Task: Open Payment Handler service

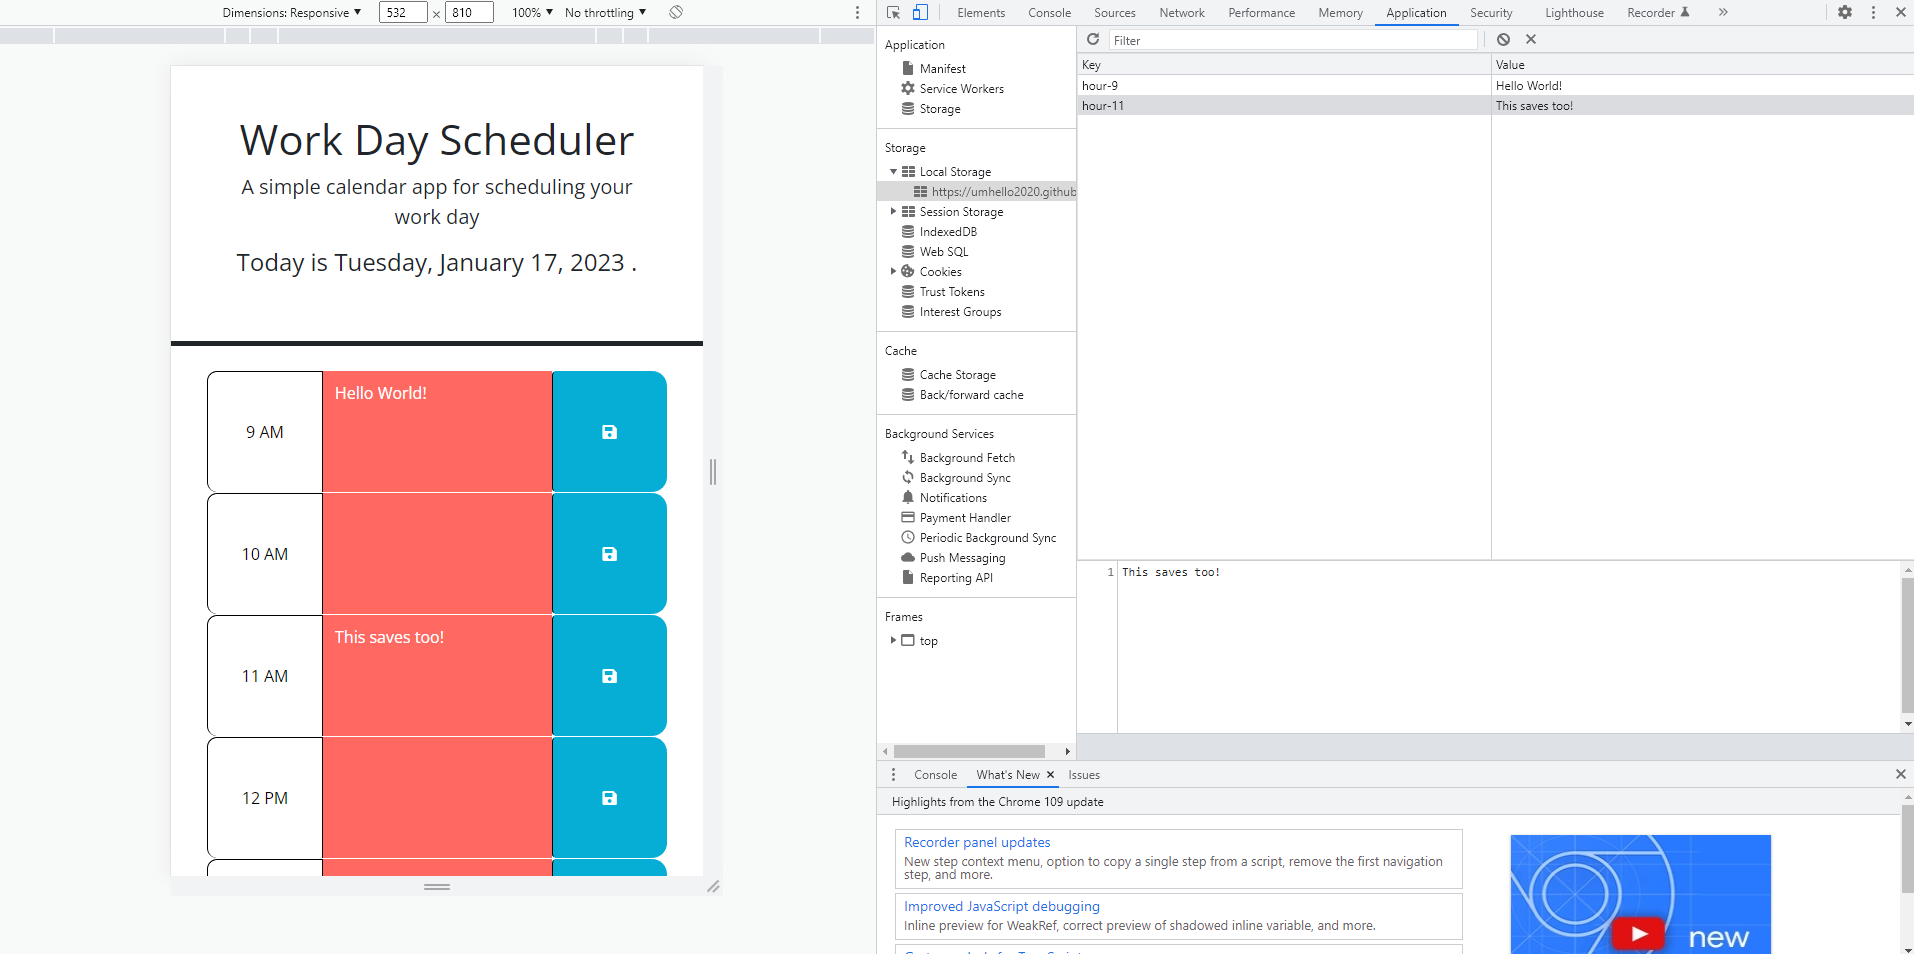Action: coord(965,518)
